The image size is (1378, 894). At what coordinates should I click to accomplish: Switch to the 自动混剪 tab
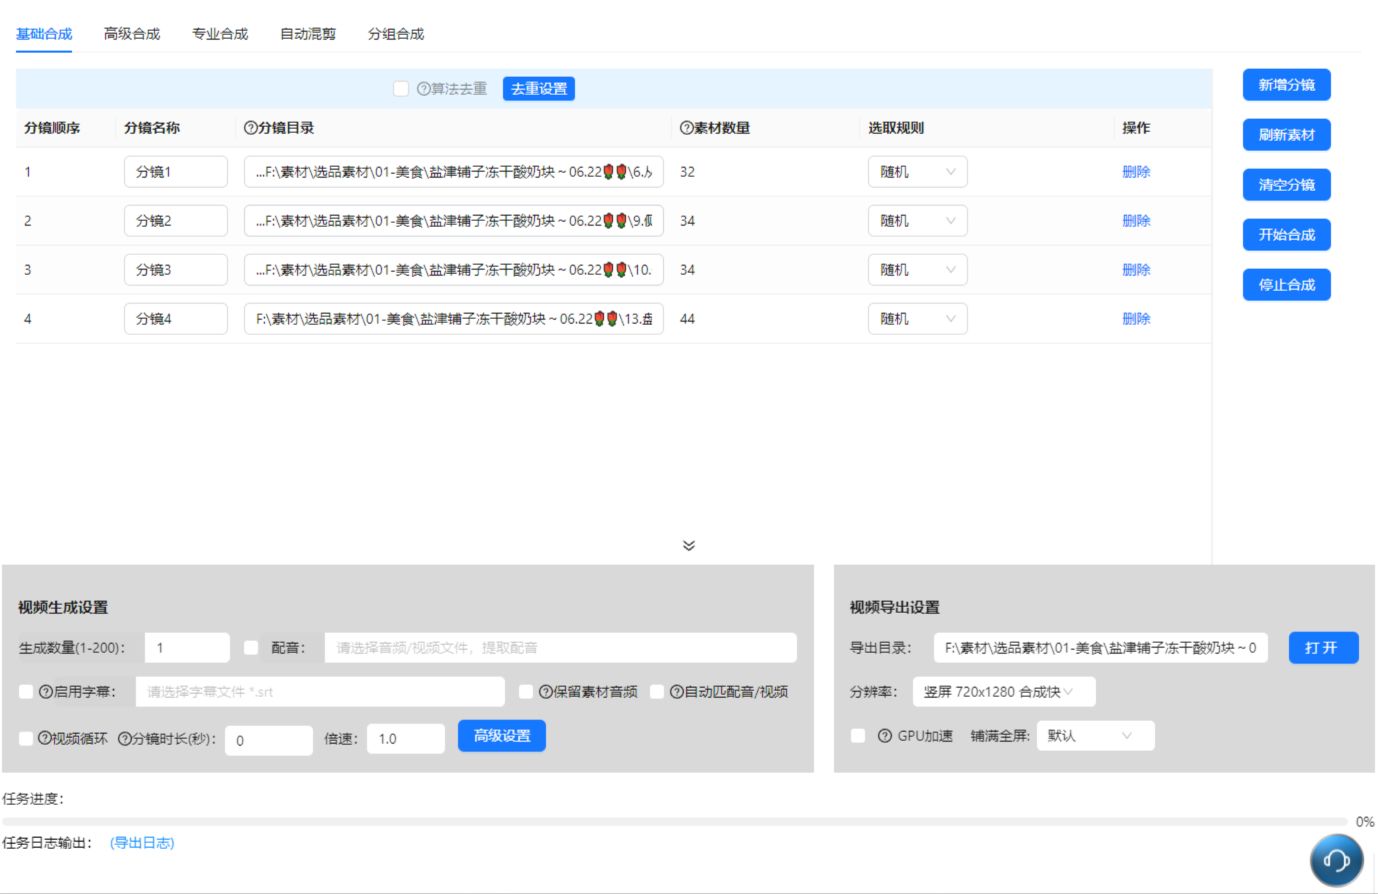(308, 34)
